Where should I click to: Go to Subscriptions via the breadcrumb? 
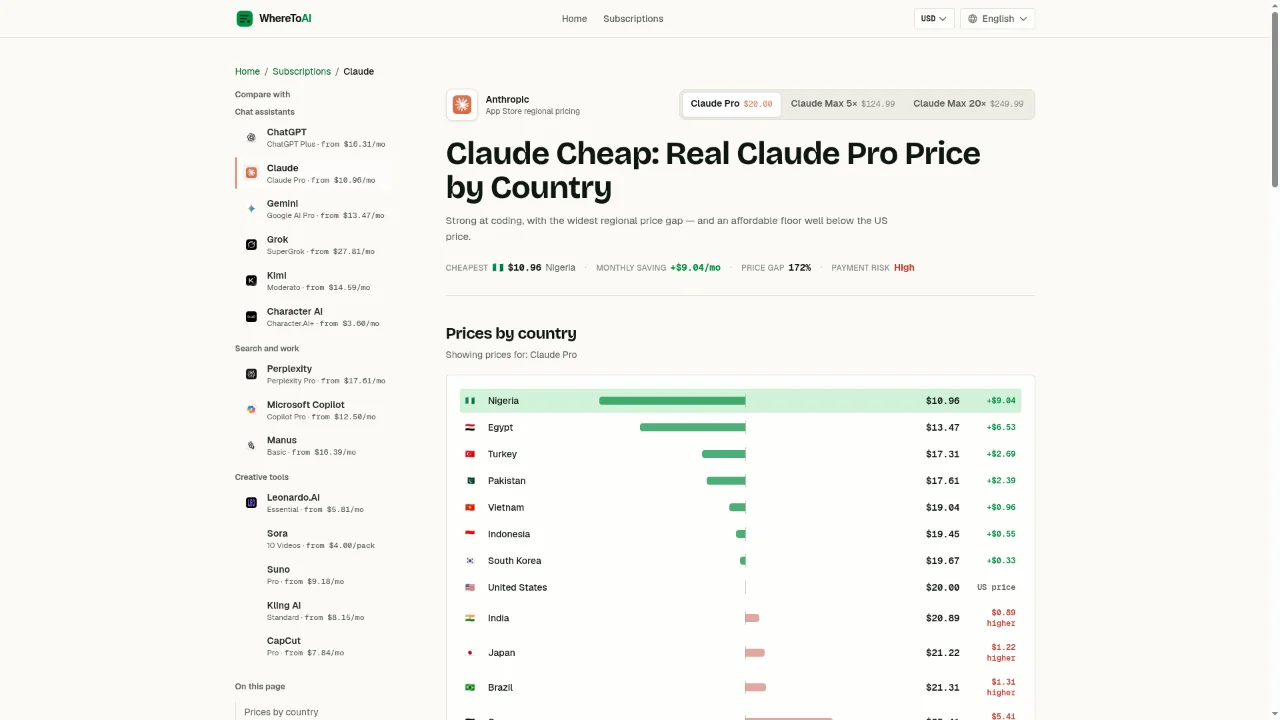coord(301,72)
